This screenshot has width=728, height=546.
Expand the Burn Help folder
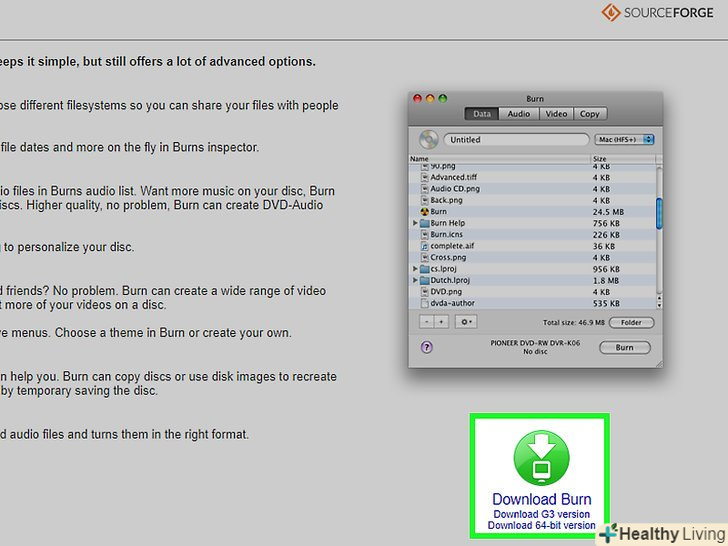pos(415,223)
